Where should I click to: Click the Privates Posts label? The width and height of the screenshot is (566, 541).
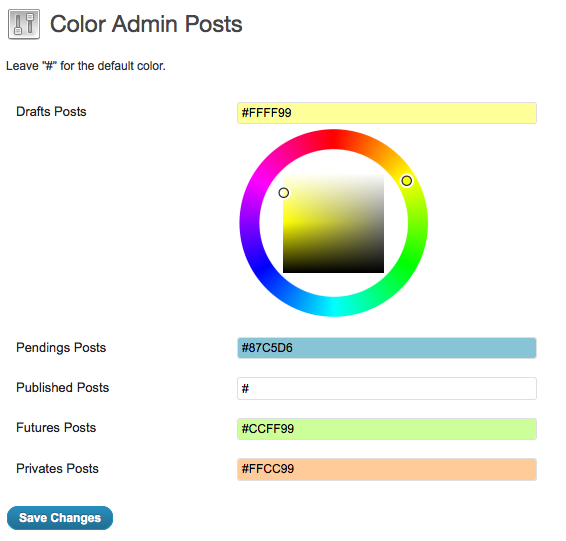(x=57, y=468)
